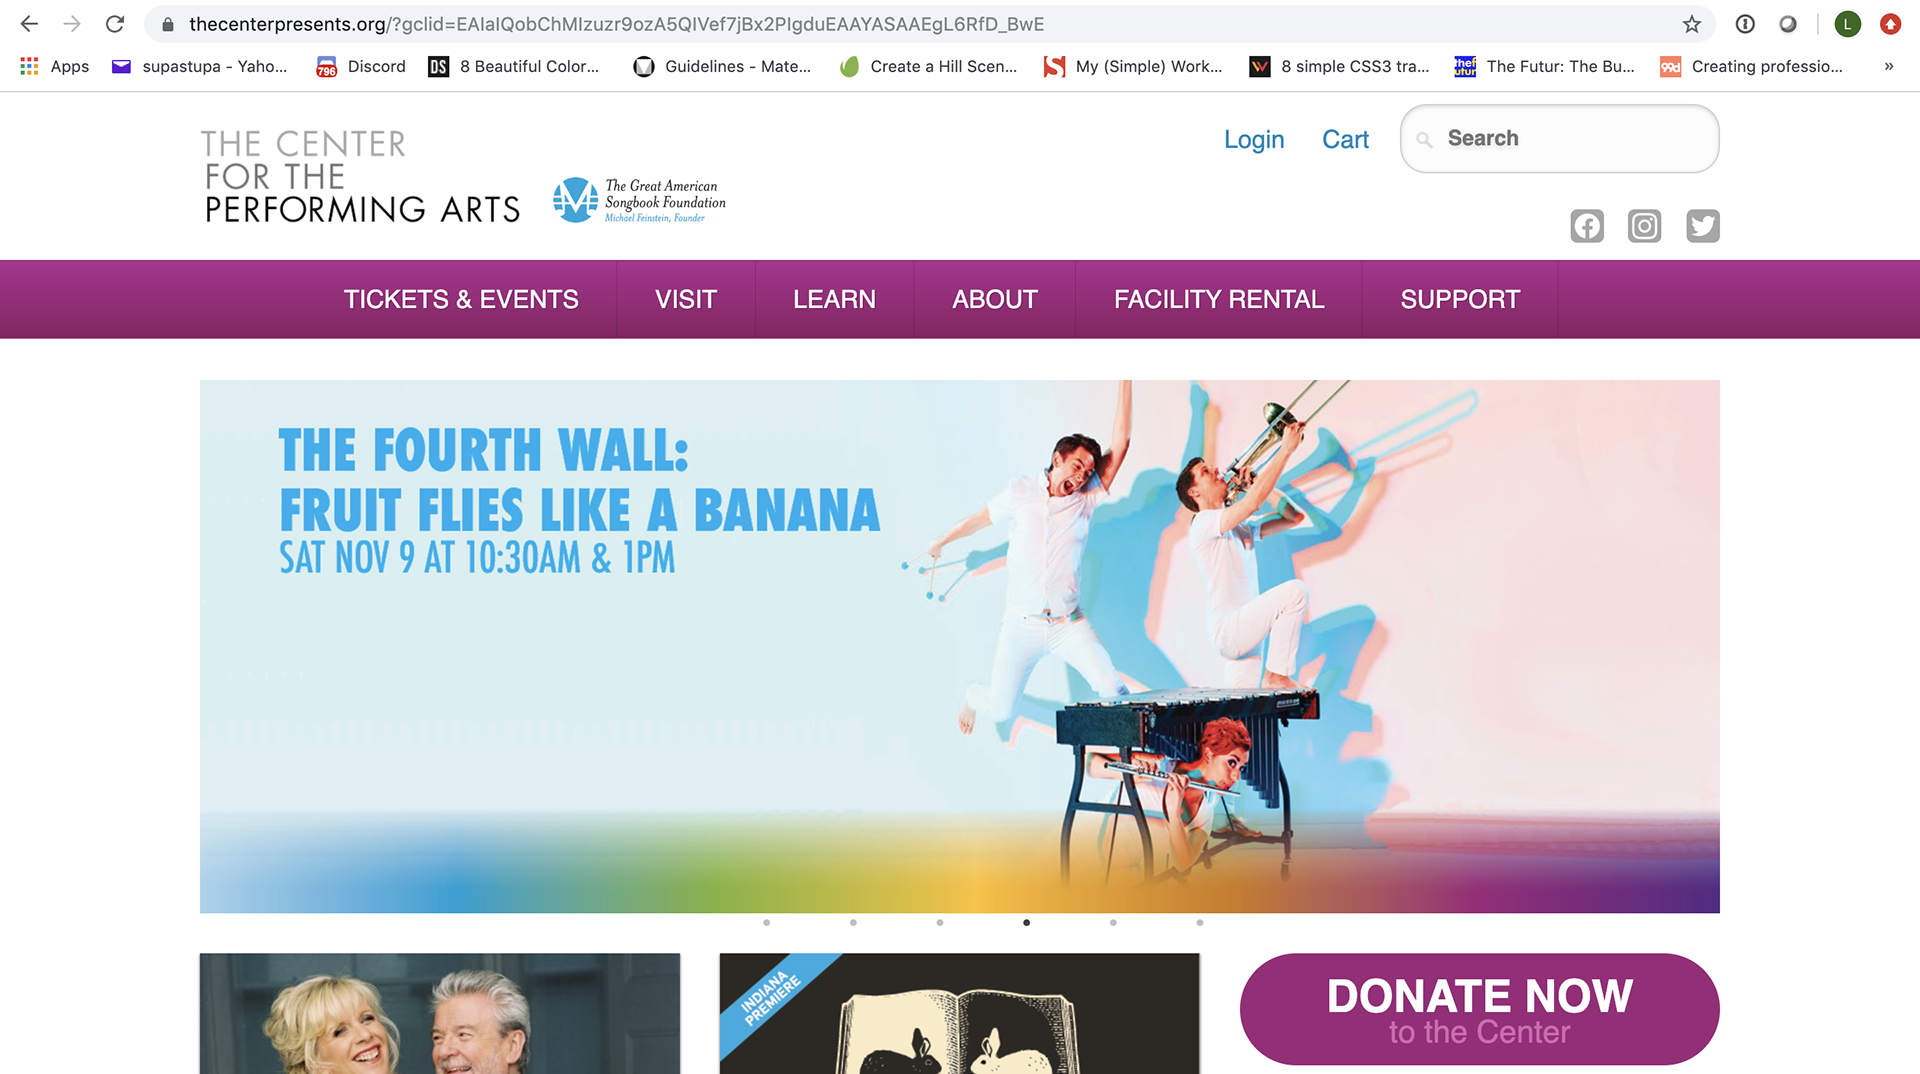This screenshot has height=1074, width=1920.
Task: Open the Facebook social icon
Action: [1587, 226]
